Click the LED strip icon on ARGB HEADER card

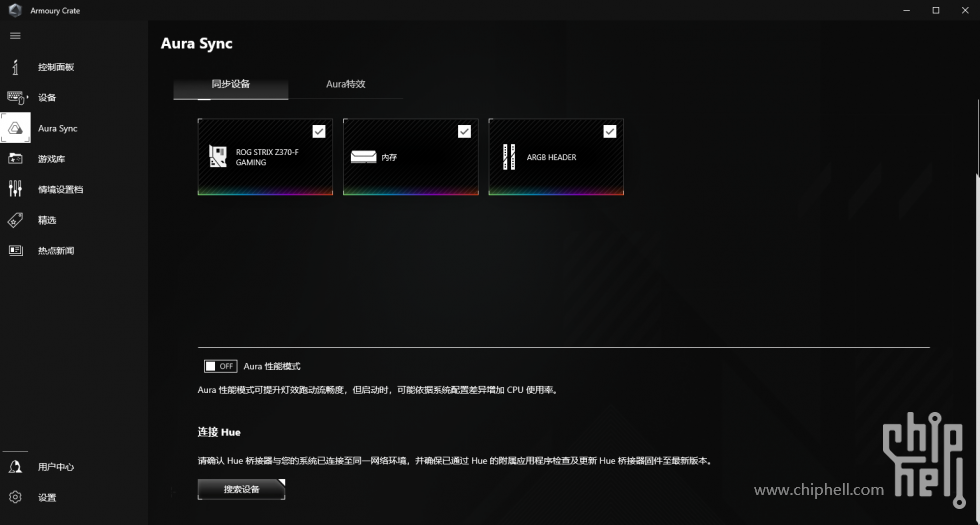(509, 157)
